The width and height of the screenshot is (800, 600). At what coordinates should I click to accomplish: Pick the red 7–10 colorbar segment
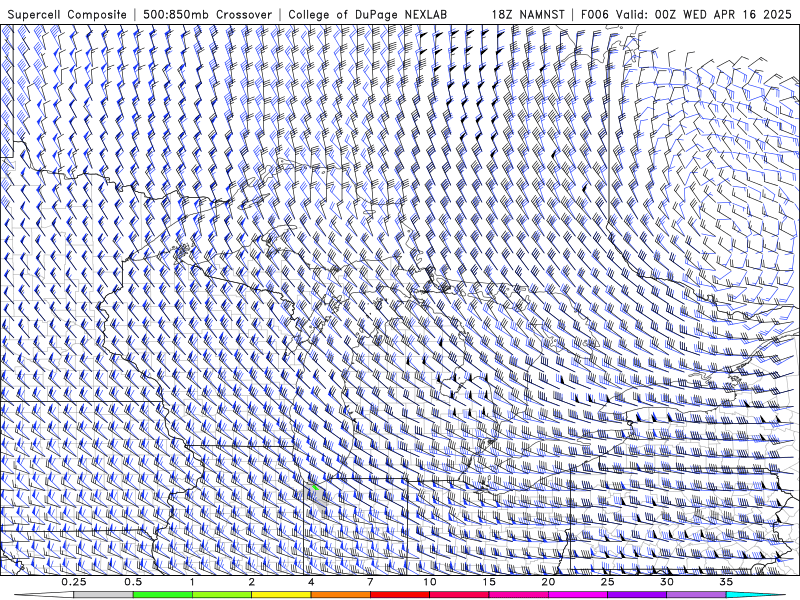pos(400,595)
